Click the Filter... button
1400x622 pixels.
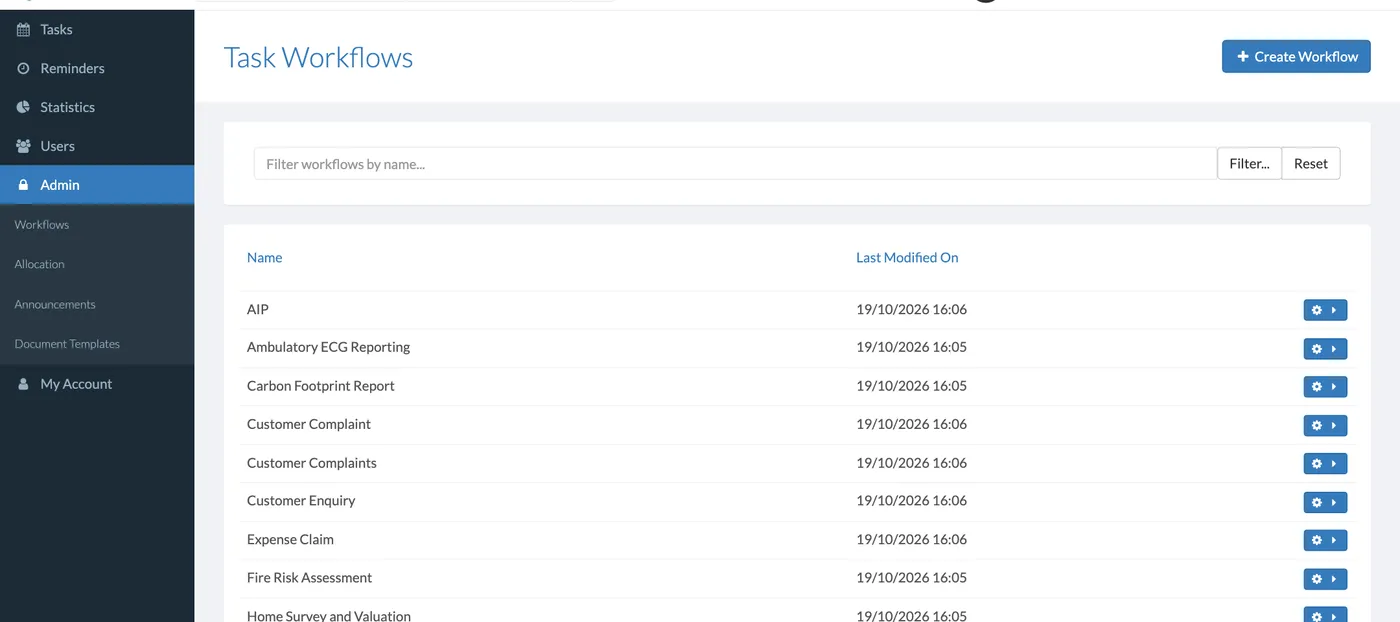(1249, 164)
